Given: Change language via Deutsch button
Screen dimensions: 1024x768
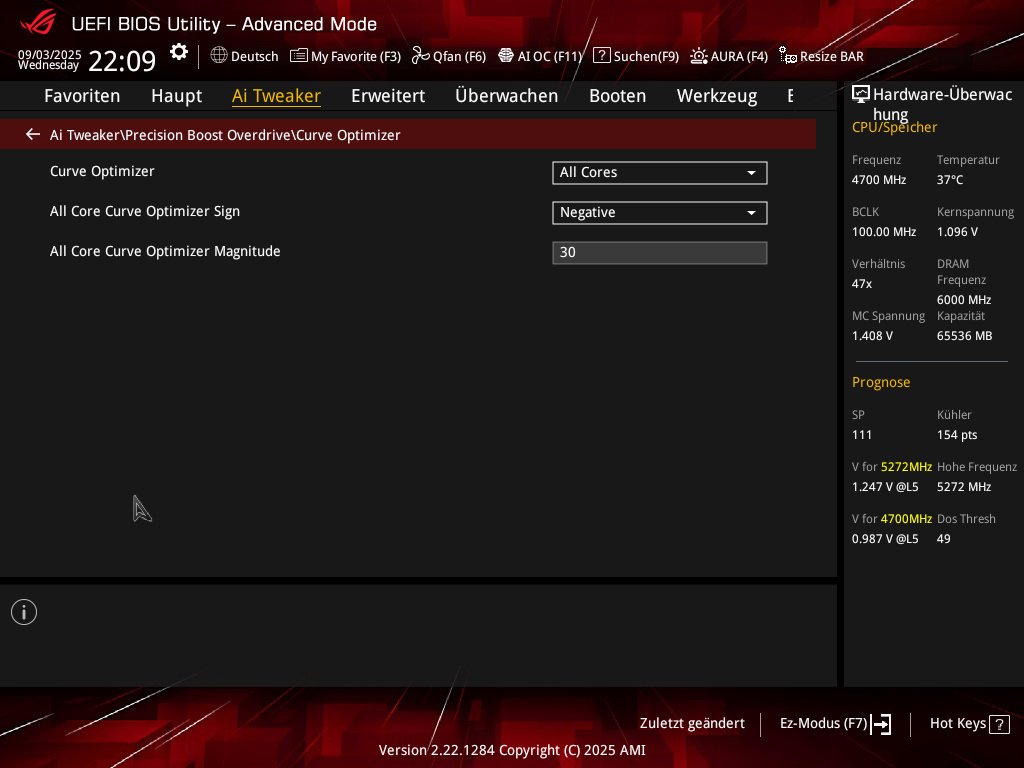Looking at the screenshot, I should click(245, 56).
